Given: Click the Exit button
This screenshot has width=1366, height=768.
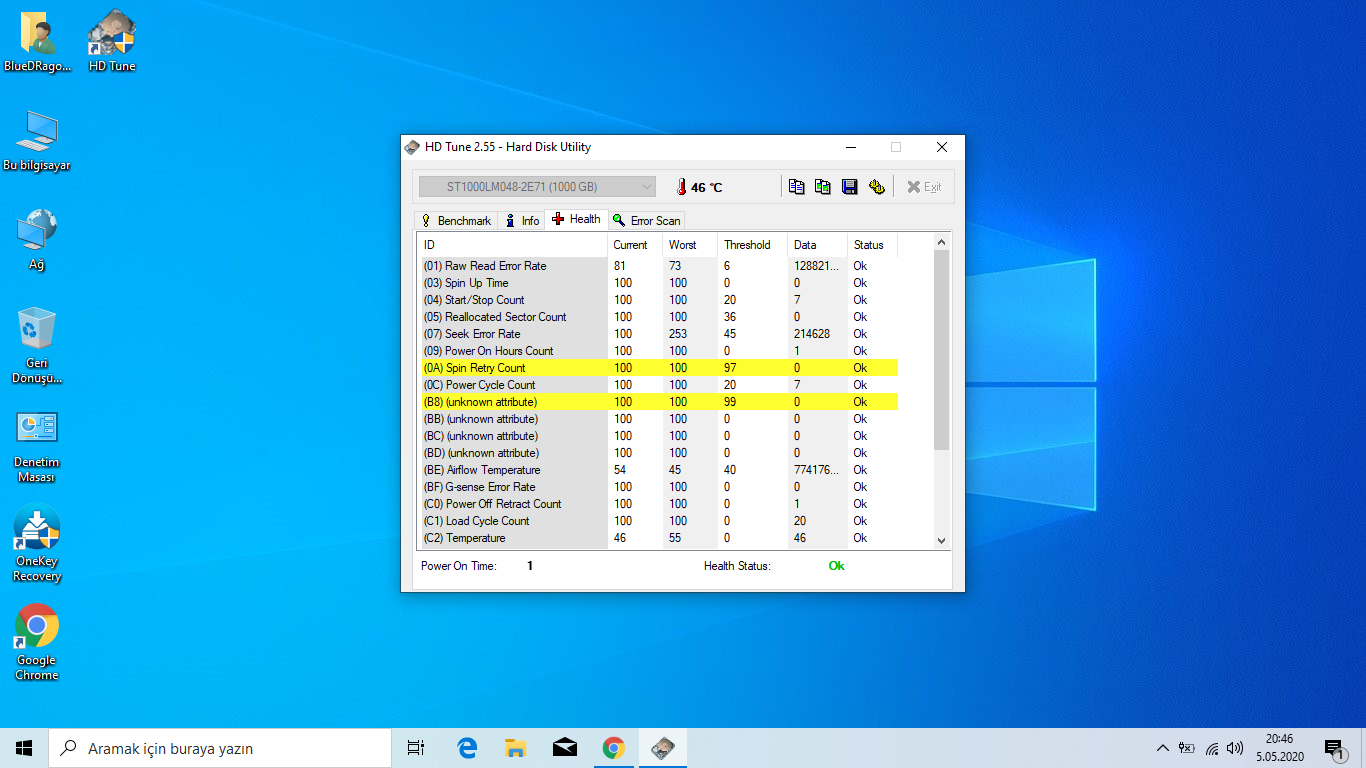Looking at the screenshot, I should point(924,187).
